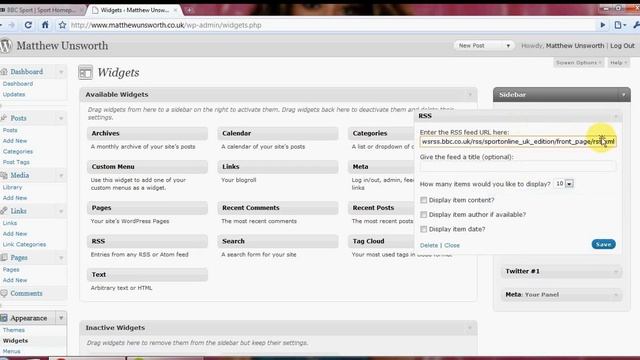Select the Custom Menu available widget
The width and height of the screenshot is (640, 360).
coord(147,167)
